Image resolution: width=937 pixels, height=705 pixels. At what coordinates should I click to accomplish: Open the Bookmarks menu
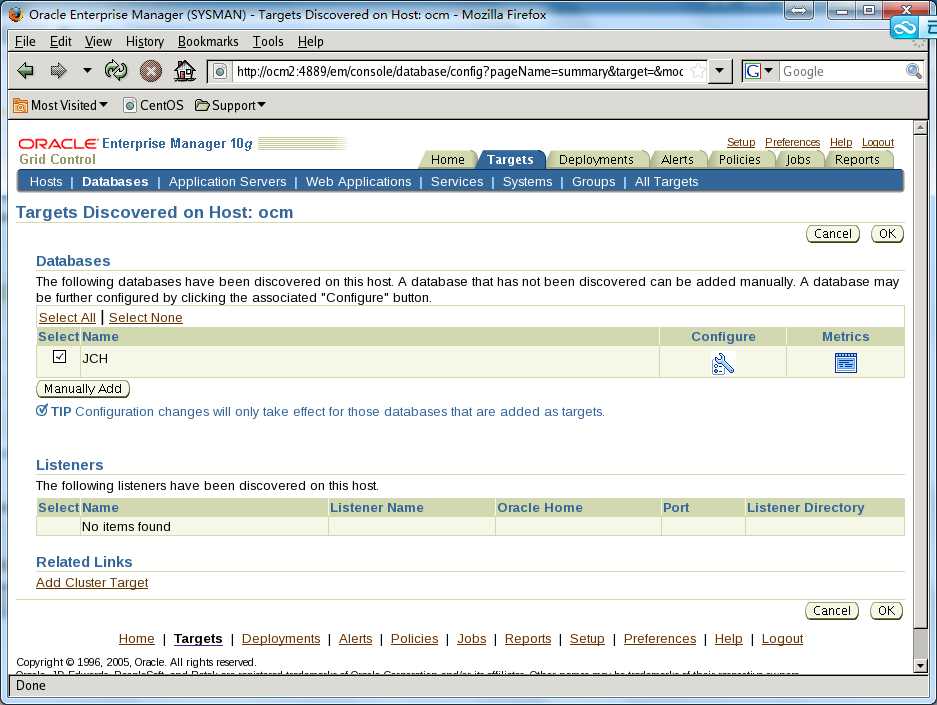(208, 41)
